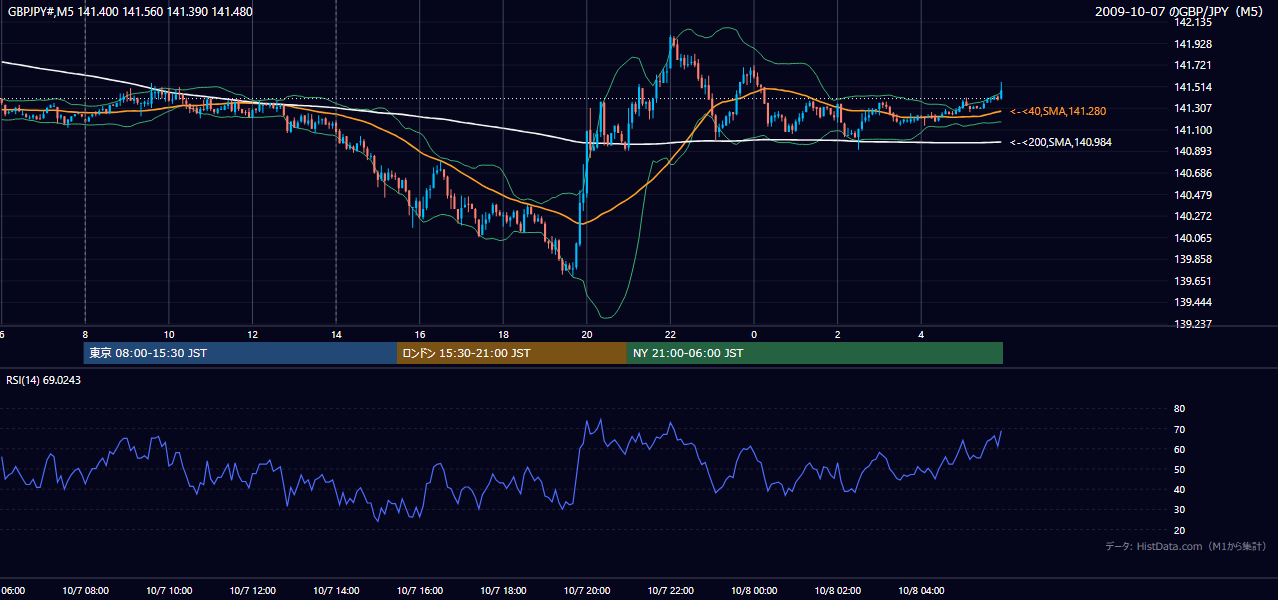This screenshot has width=1278, height=600.
Task: Click price axis value 141.928
Action: click(1194, 44)
